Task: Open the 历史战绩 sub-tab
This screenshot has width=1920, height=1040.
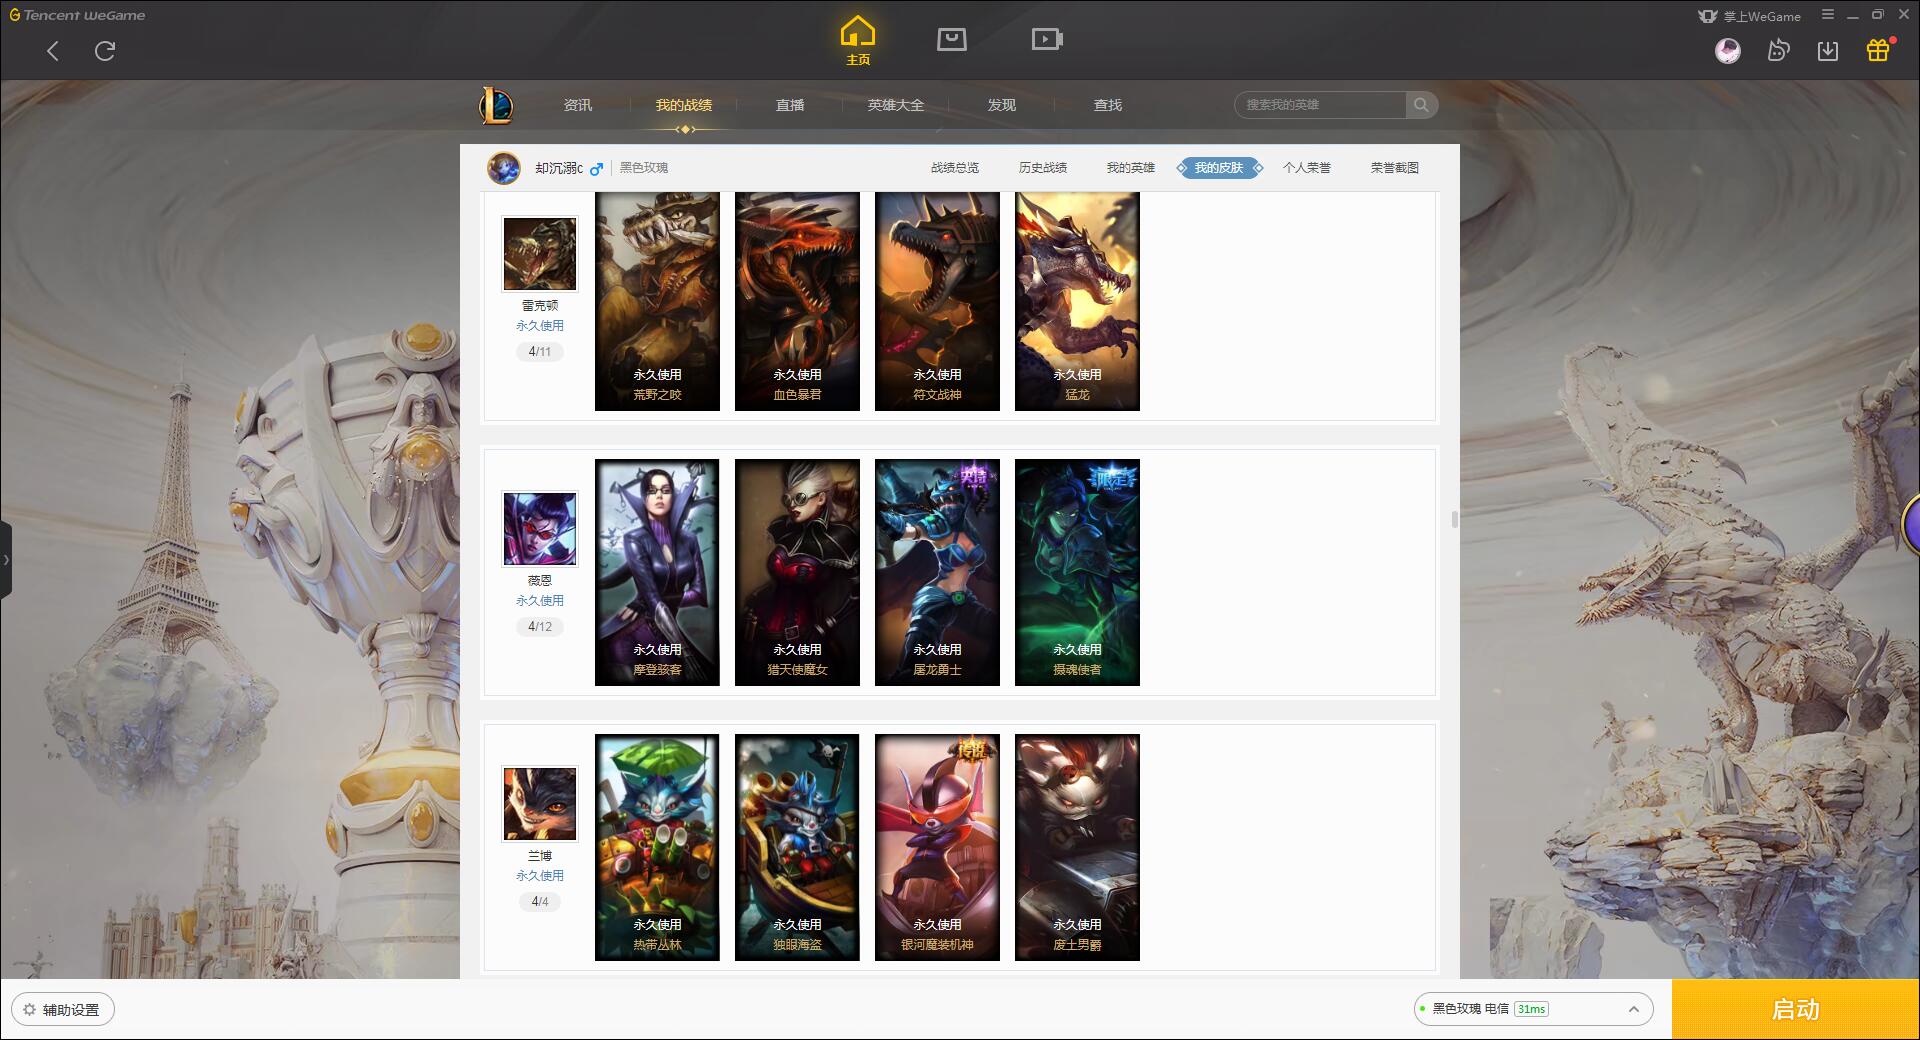Action: (1043, 168)
